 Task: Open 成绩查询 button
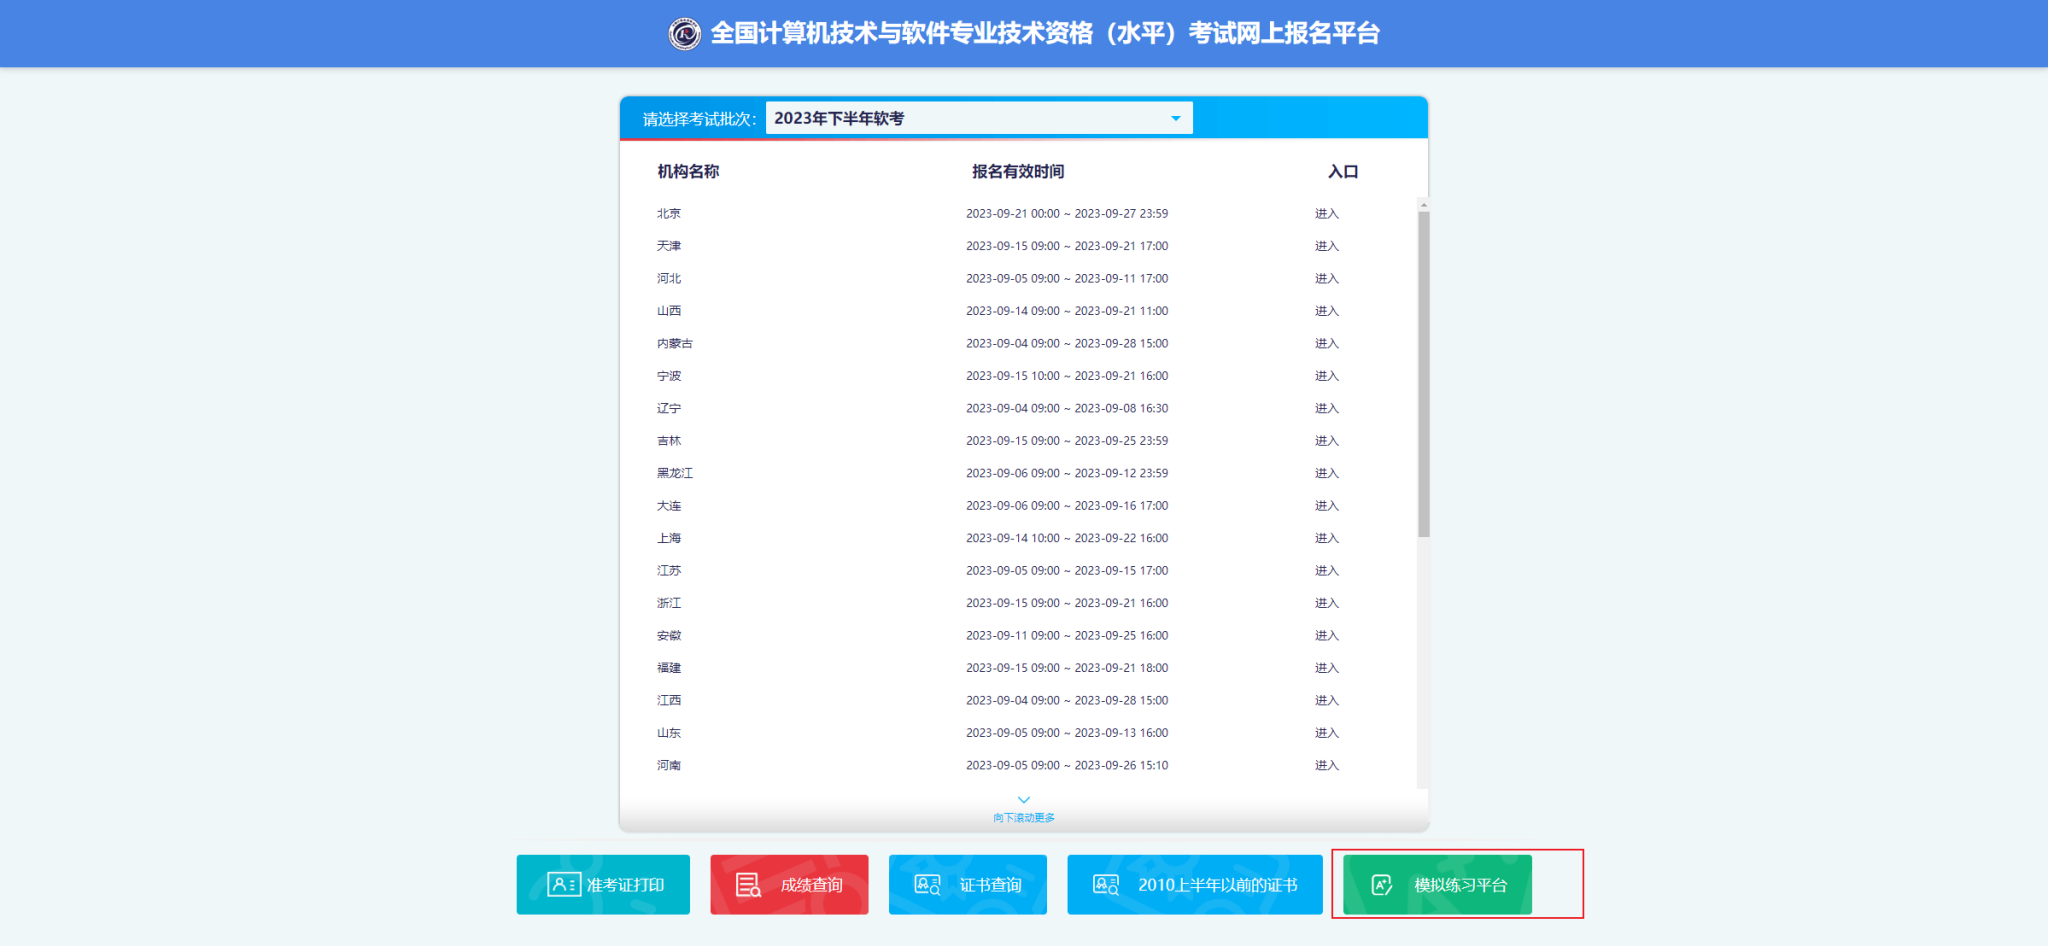[789, 885]
